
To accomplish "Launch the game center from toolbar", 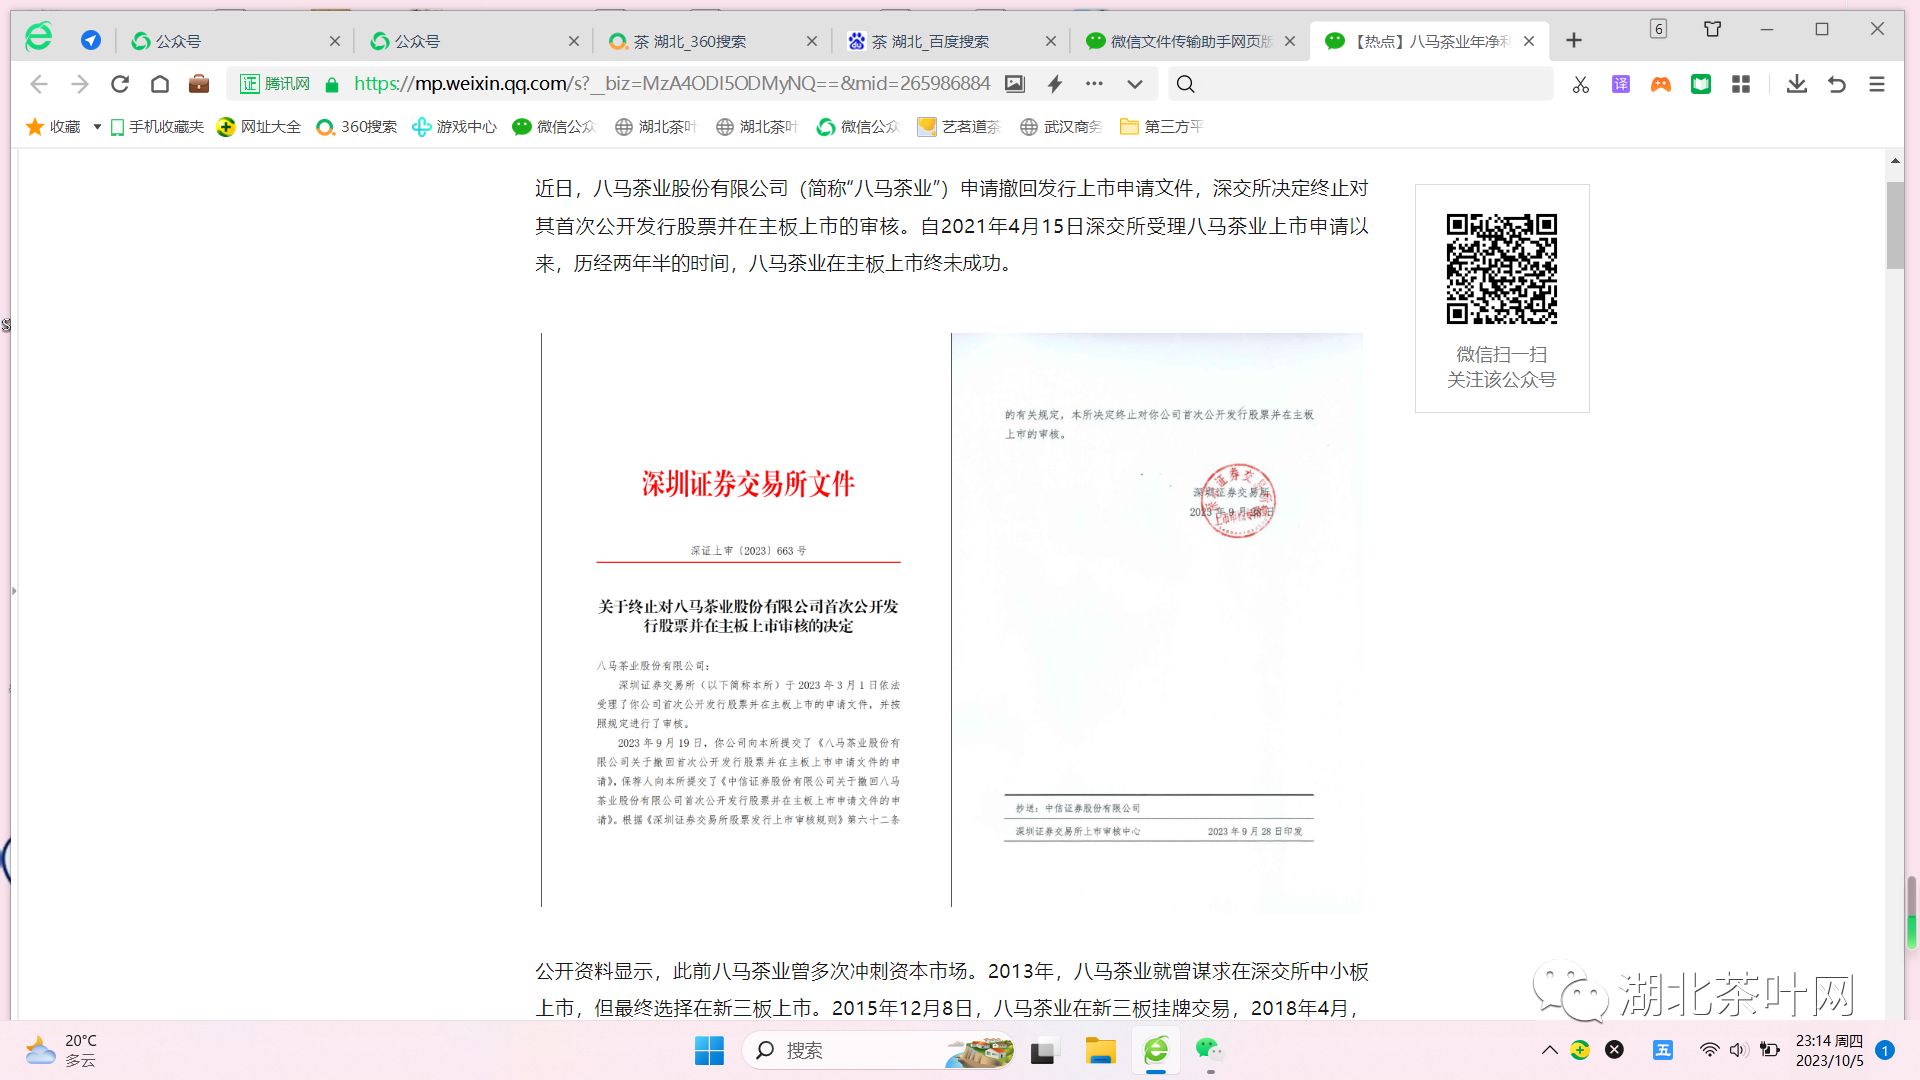I will click(1661, 84).
